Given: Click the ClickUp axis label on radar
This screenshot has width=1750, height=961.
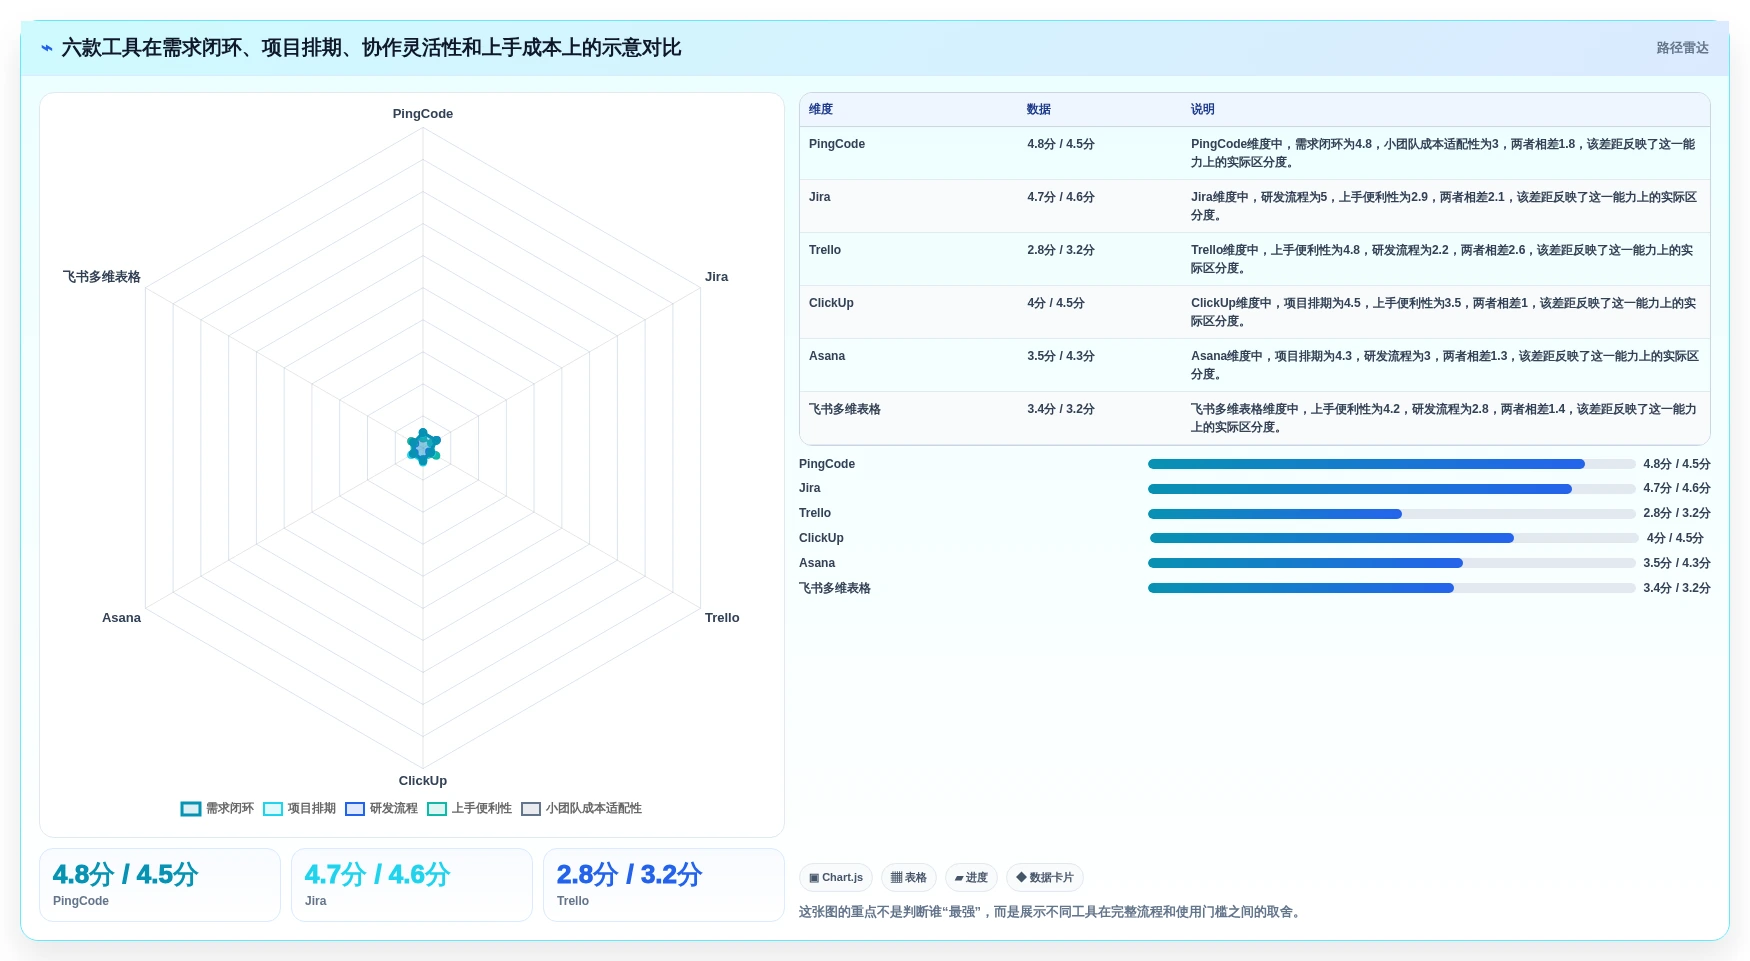Looking at the screenshot, I should pyautogui.click(x=423, y=781).
